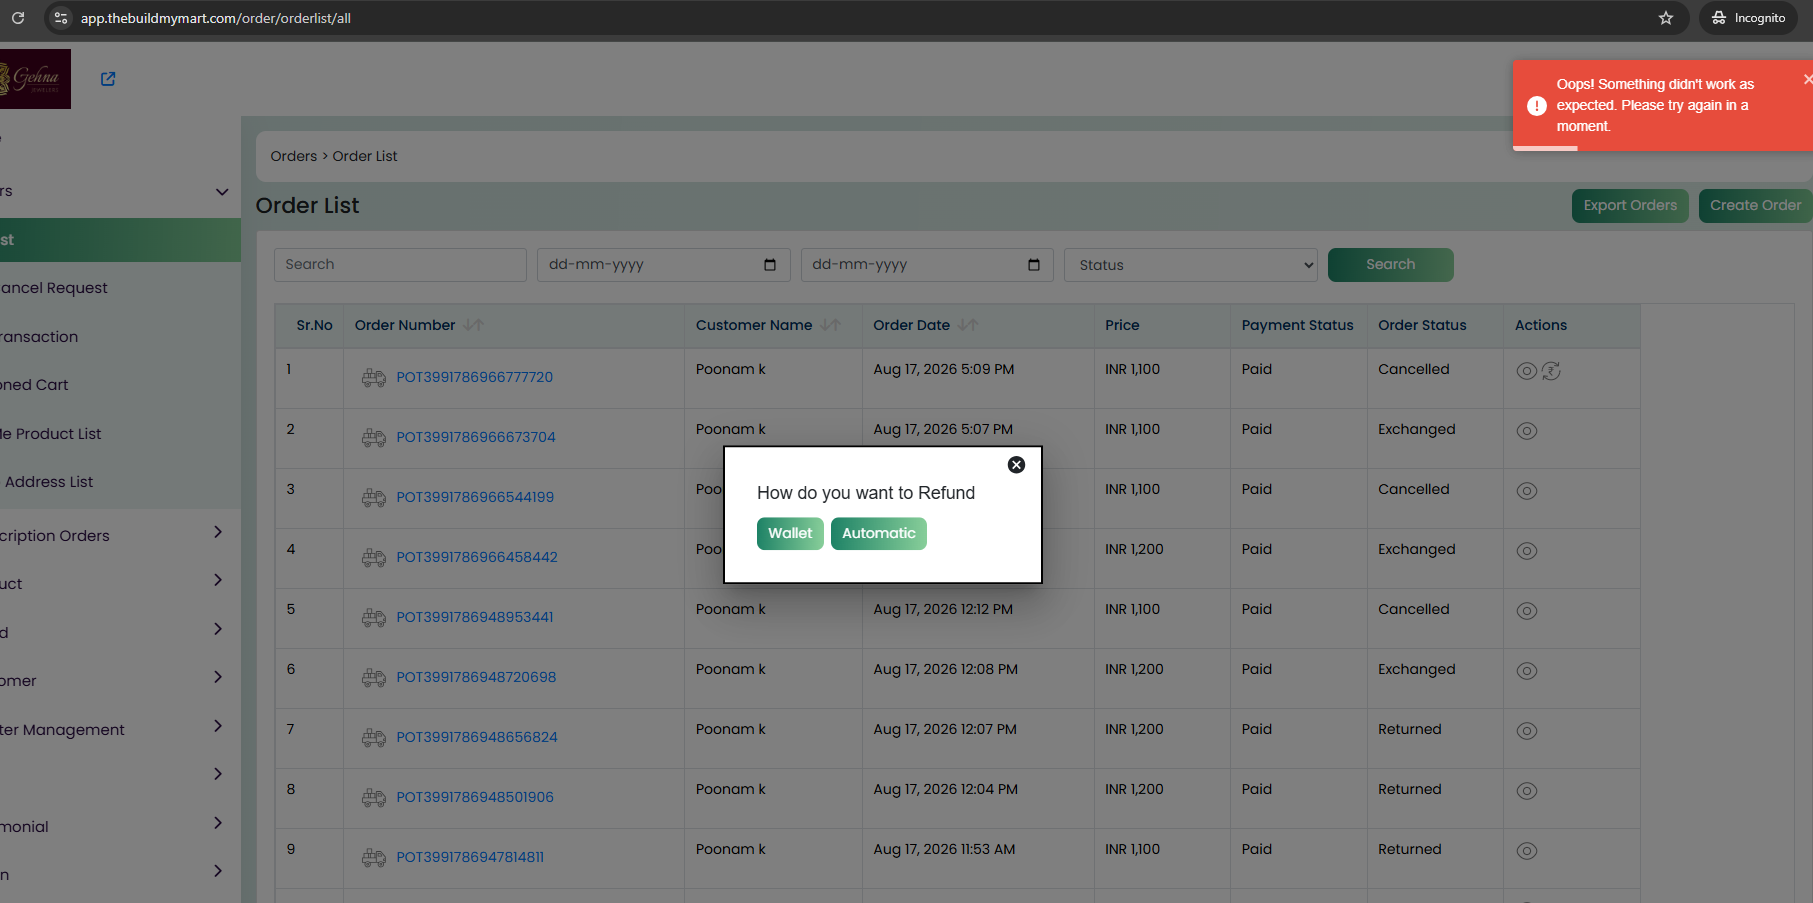
Task: Close the refund method dialog
Action: [x=1016, y=465]
